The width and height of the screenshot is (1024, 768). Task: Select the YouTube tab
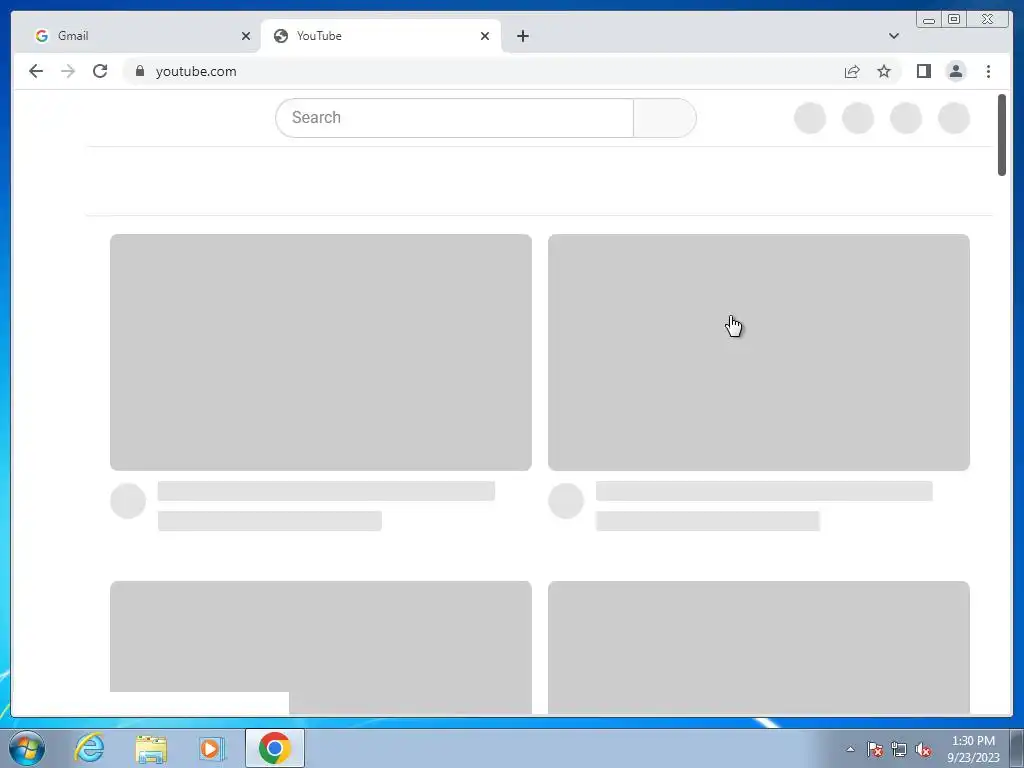381,36
